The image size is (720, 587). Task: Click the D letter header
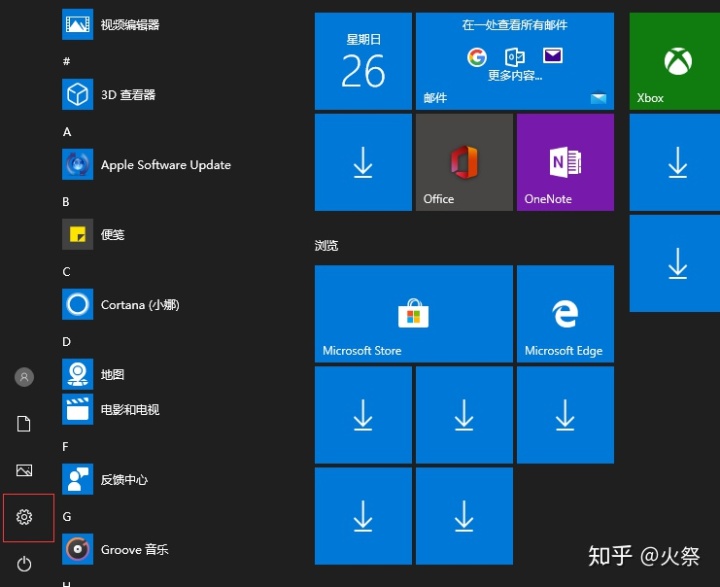67,342
